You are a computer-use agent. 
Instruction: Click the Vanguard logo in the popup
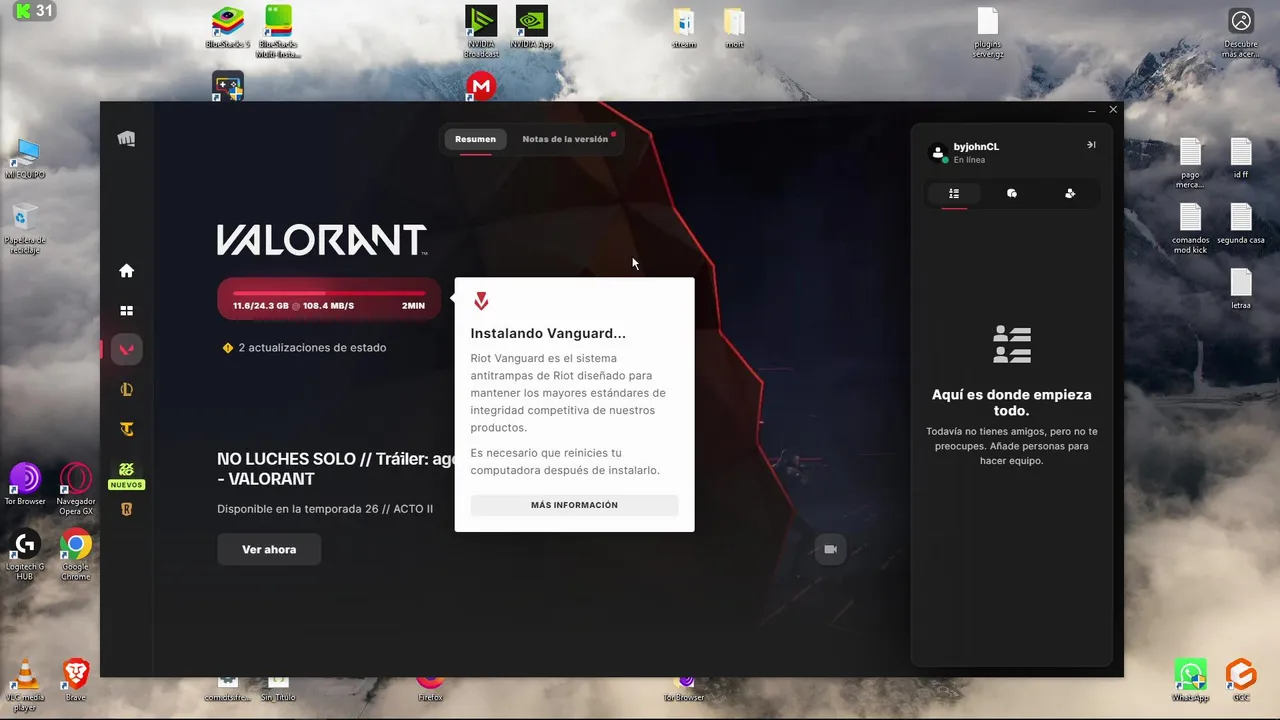481,301
